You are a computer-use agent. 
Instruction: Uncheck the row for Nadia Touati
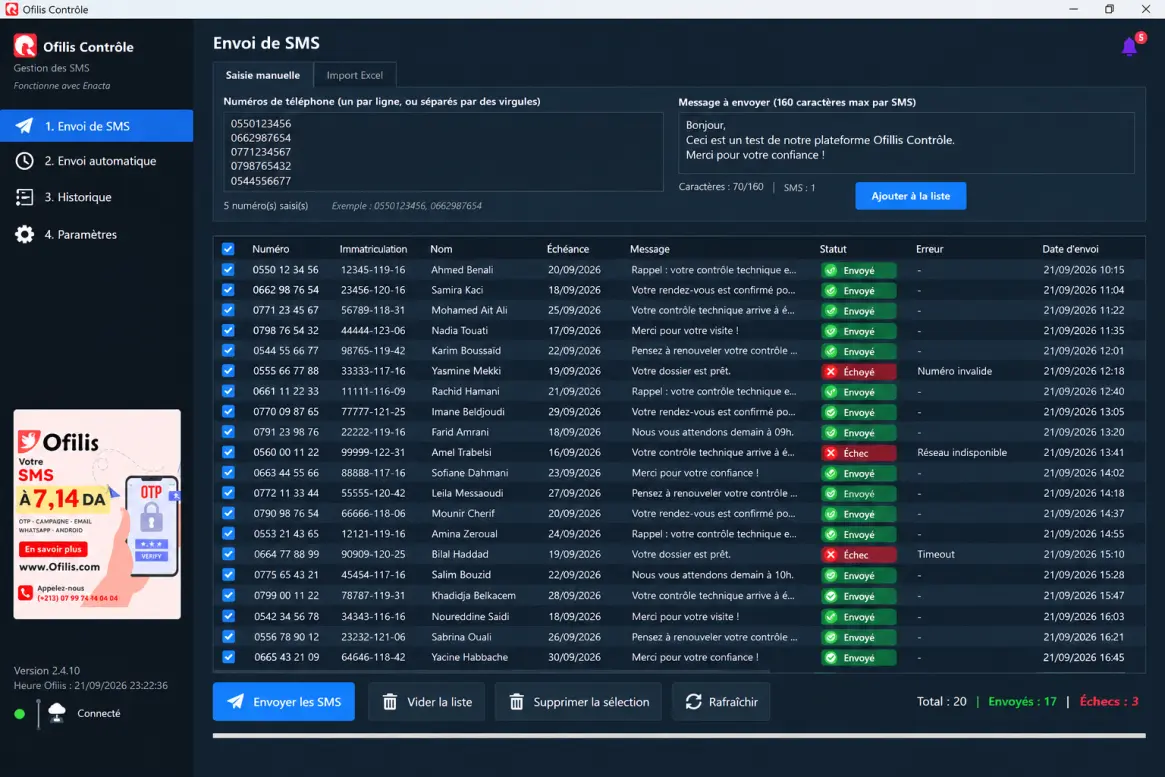coord(228,330)
